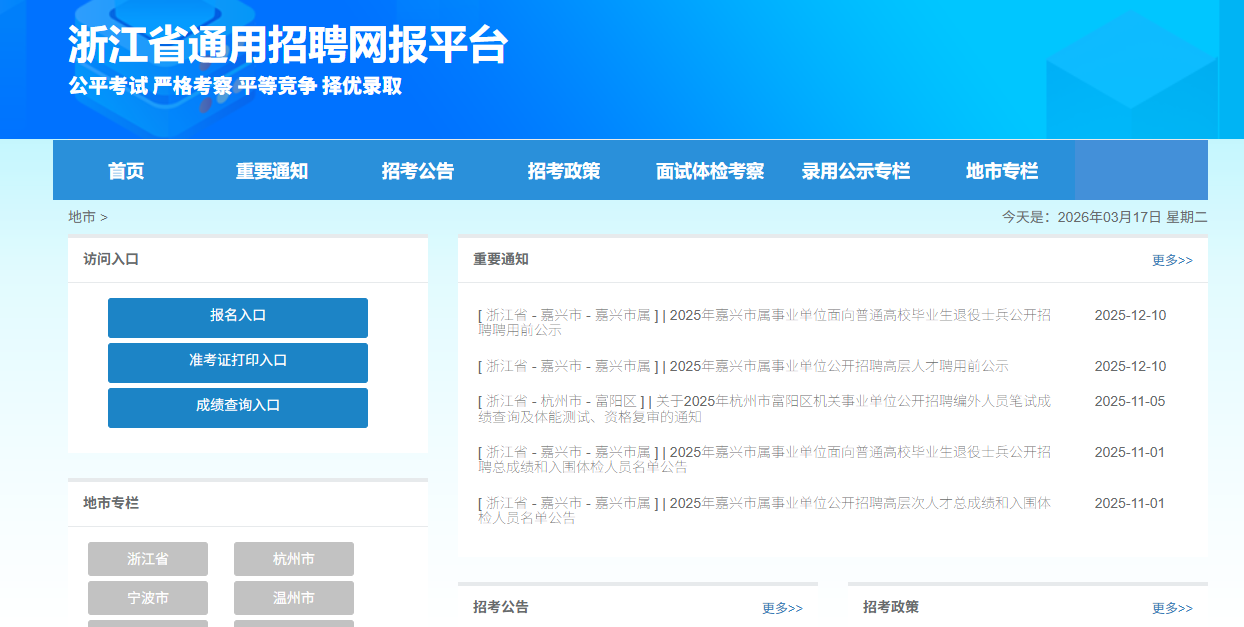
Task: Open the 重要通知 navigation menu item
Action: coord(270,170)
